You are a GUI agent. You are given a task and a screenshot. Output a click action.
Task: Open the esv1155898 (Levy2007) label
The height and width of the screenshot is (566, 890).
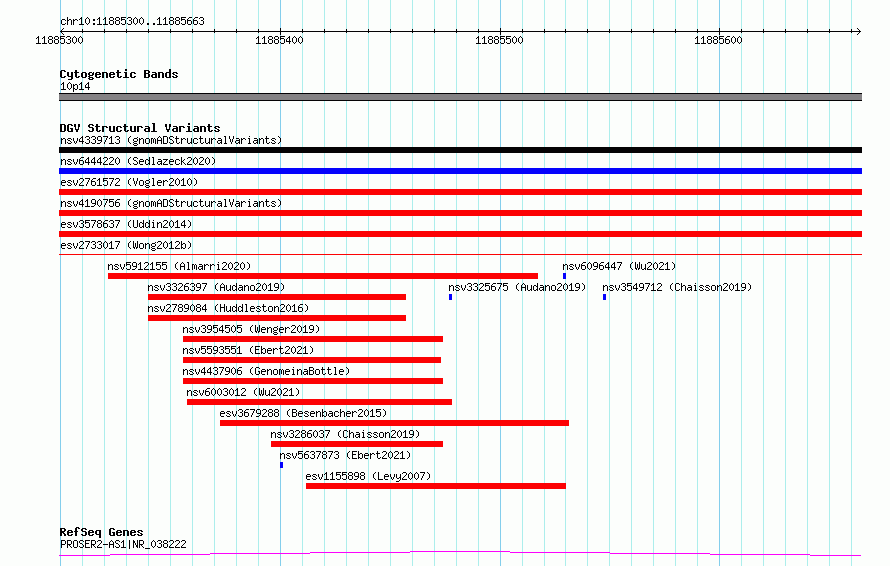[x=368, y=476]
